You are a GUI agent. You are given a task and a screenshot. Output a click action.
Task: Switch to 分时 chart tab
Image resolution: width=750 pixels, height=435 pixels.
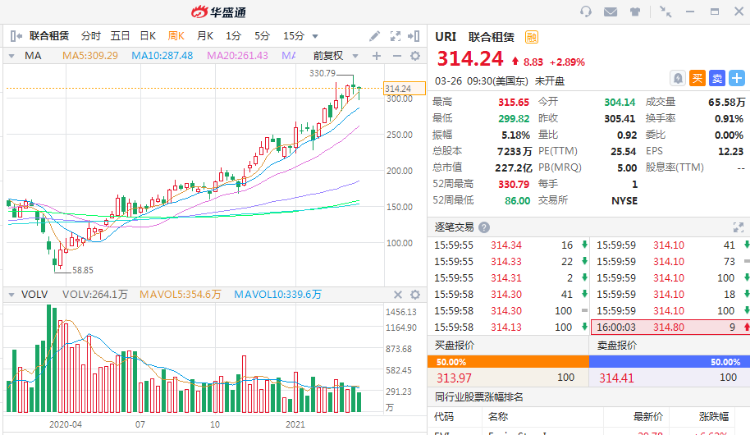click(x=91, y=36)
